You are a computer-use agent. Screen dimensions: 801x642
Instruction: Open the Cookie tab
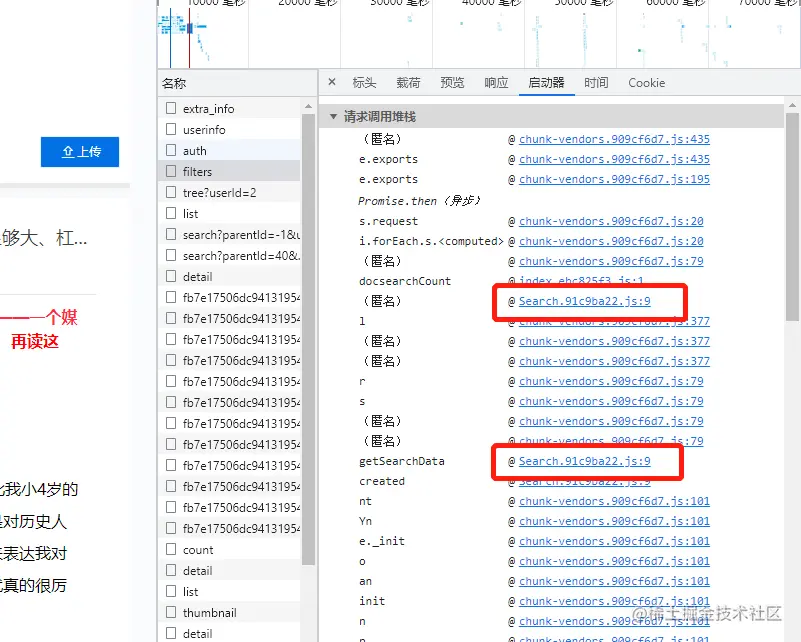tap(646, 83)
